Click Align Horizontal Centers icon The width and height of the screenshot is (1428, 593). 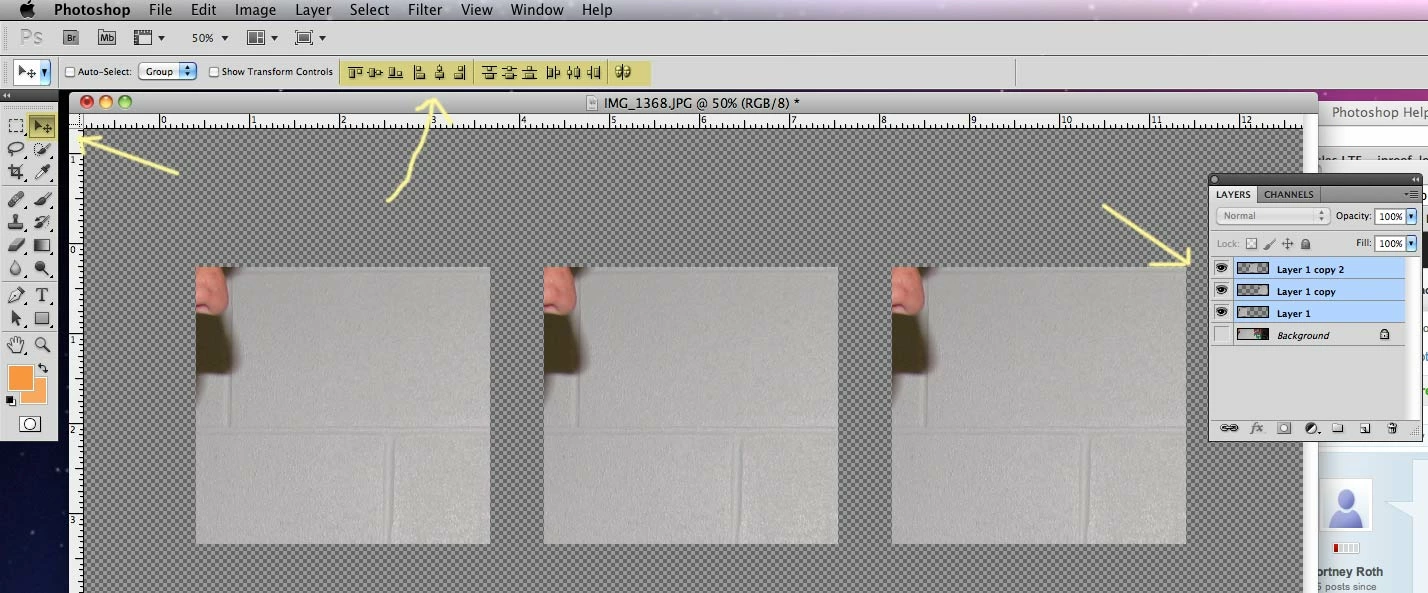point(439,72)
